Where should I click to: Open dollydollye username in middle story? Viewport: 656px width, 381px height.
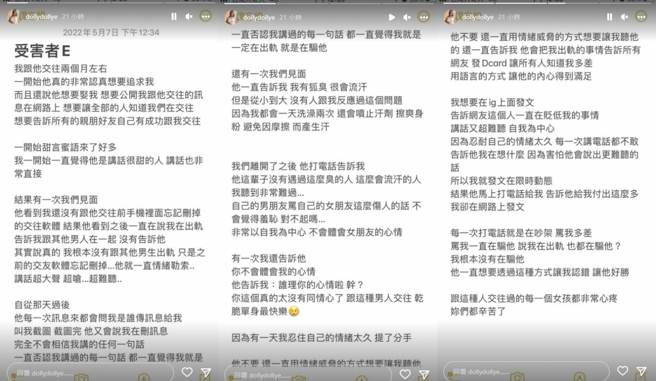pos(259,18)
